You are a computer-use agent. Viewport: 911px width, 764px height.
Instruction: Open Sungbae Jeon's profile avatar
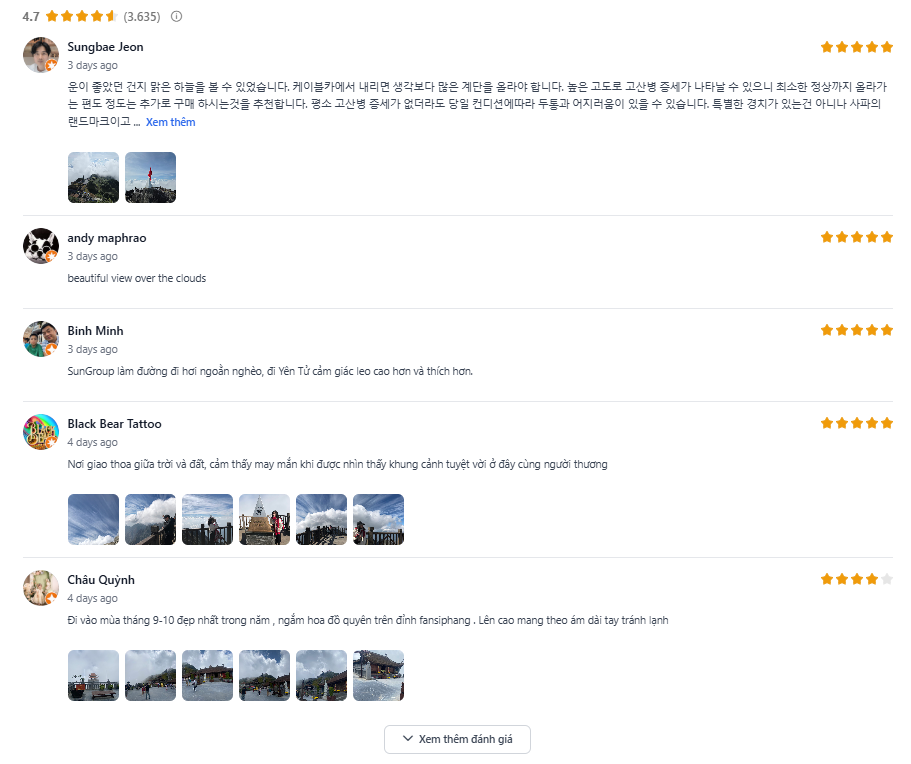pyautogui.click(x=41, y=55)
